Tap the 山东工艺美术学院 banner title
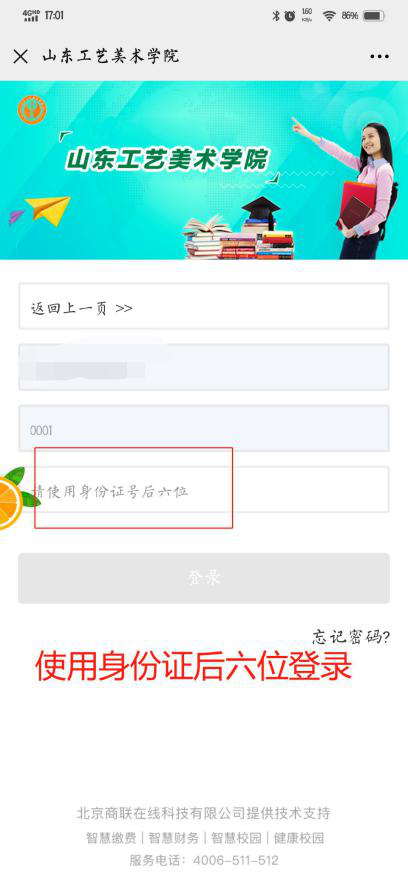This screenshot has height=874, width=408. pos(167,159)
